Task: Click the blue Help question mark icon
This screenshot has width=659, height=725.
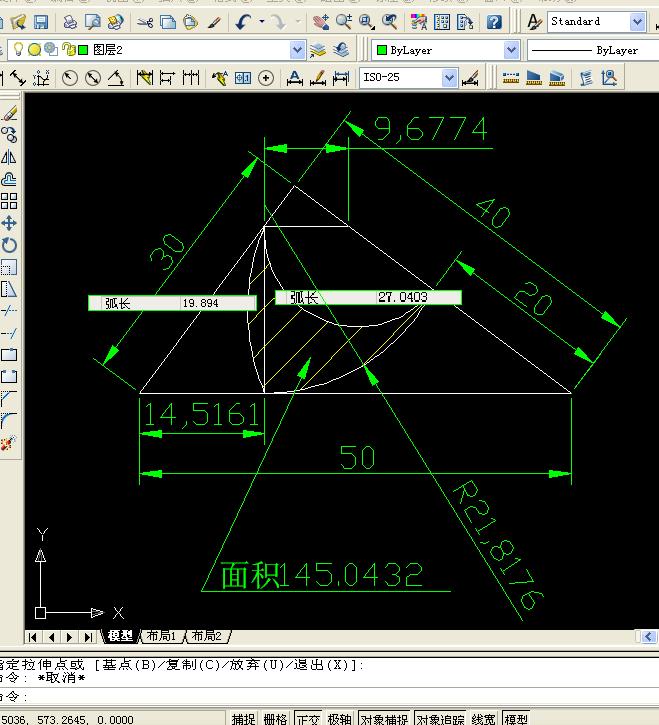Action: coord(494,22)
